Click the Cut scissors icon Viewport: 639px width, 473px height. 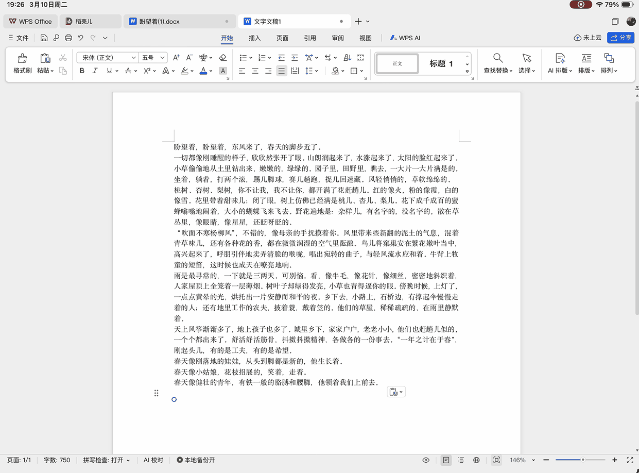[65, 57]
